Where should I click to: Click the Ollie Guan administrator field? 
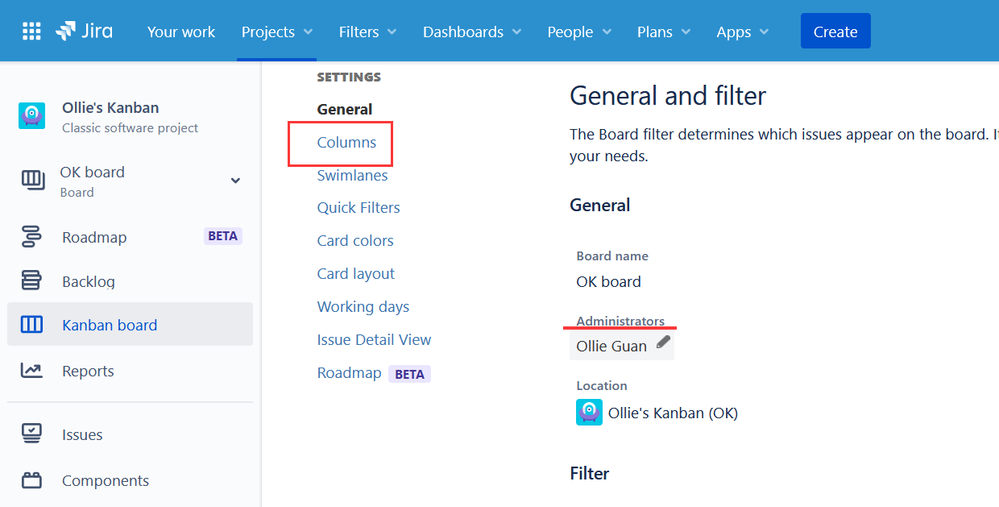(x=621, y=346)
